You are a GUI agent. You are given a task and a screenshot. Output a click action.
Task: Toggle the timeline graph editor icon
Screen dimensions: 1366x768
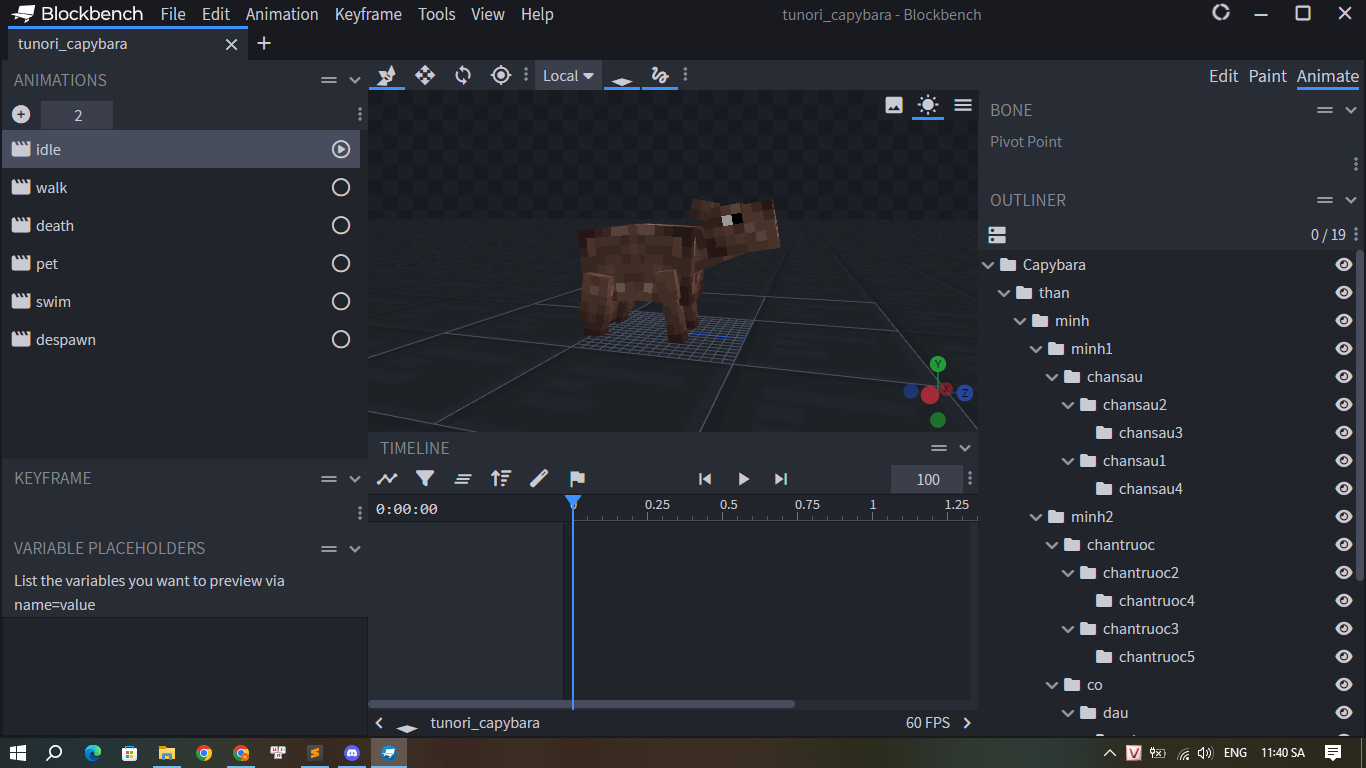[387, 479]
